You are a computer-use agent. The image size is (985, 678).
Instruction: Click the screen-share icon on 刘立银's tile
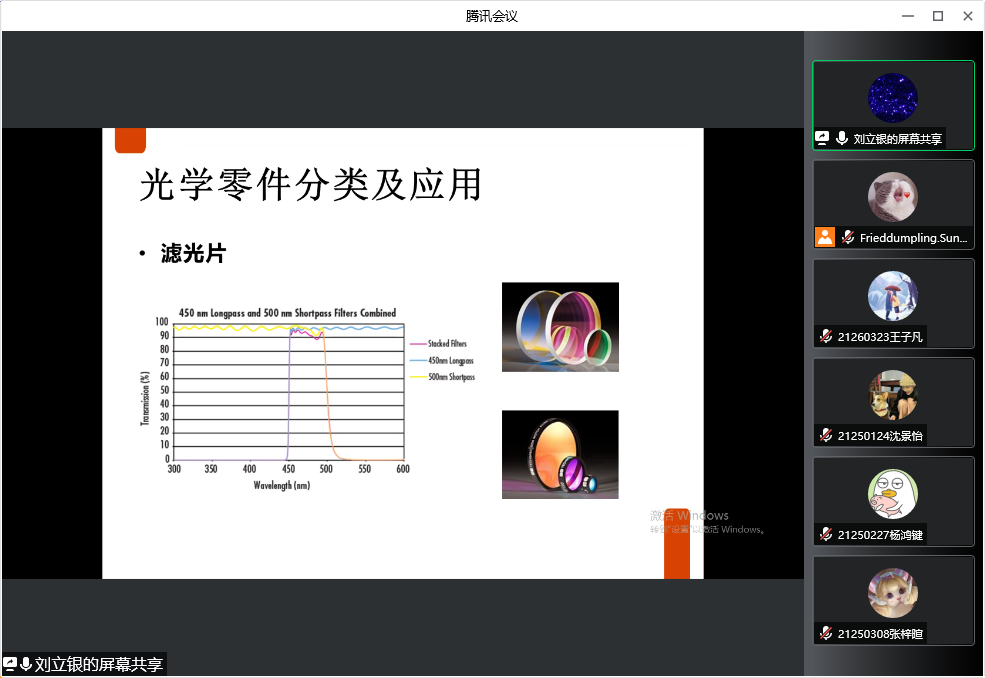coord(823,138)
